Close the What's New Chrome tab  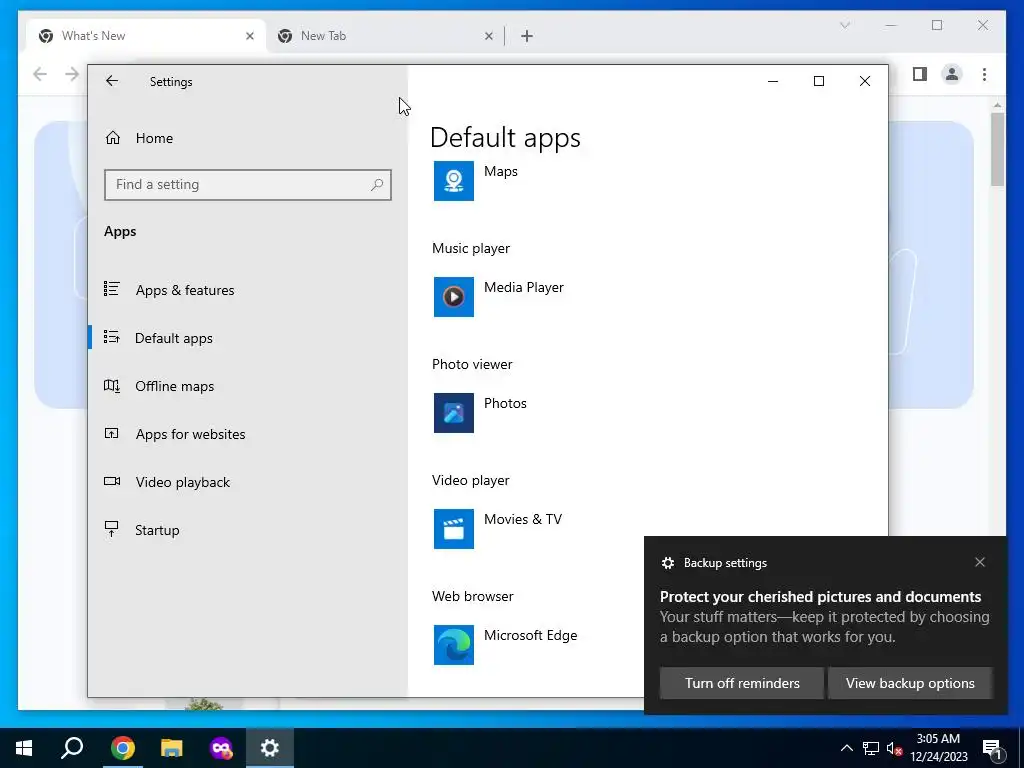point(249,36)
